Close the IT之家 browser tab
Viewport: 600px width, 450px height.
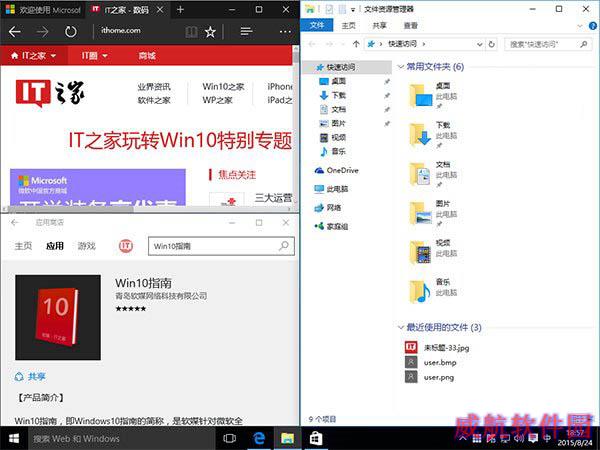(160, 10)
